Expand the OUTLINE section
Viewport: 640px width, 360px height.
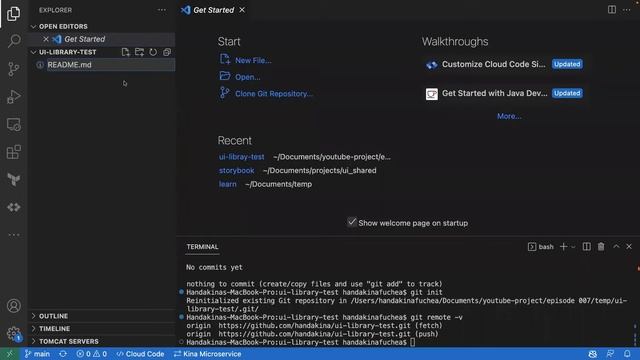pyautogui.click(x=102, y=316)
